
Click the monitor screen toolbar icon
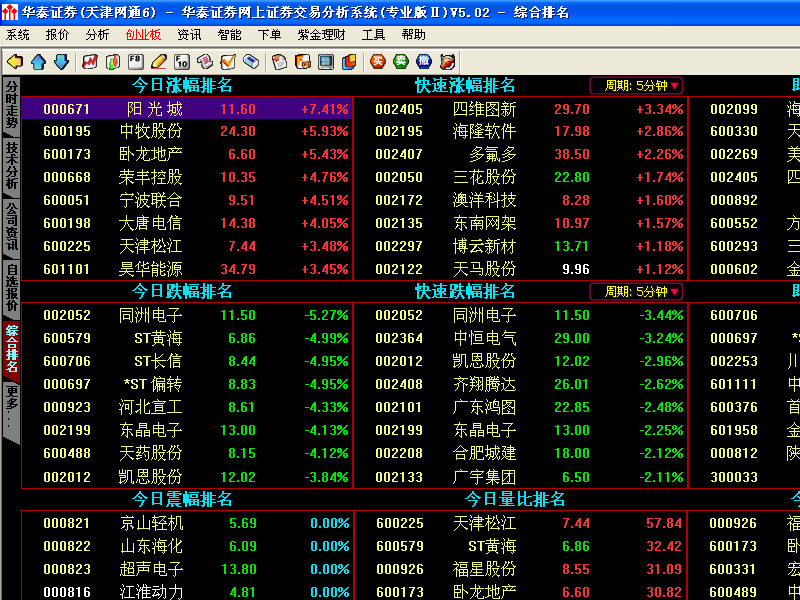click(x=326, y=62)
